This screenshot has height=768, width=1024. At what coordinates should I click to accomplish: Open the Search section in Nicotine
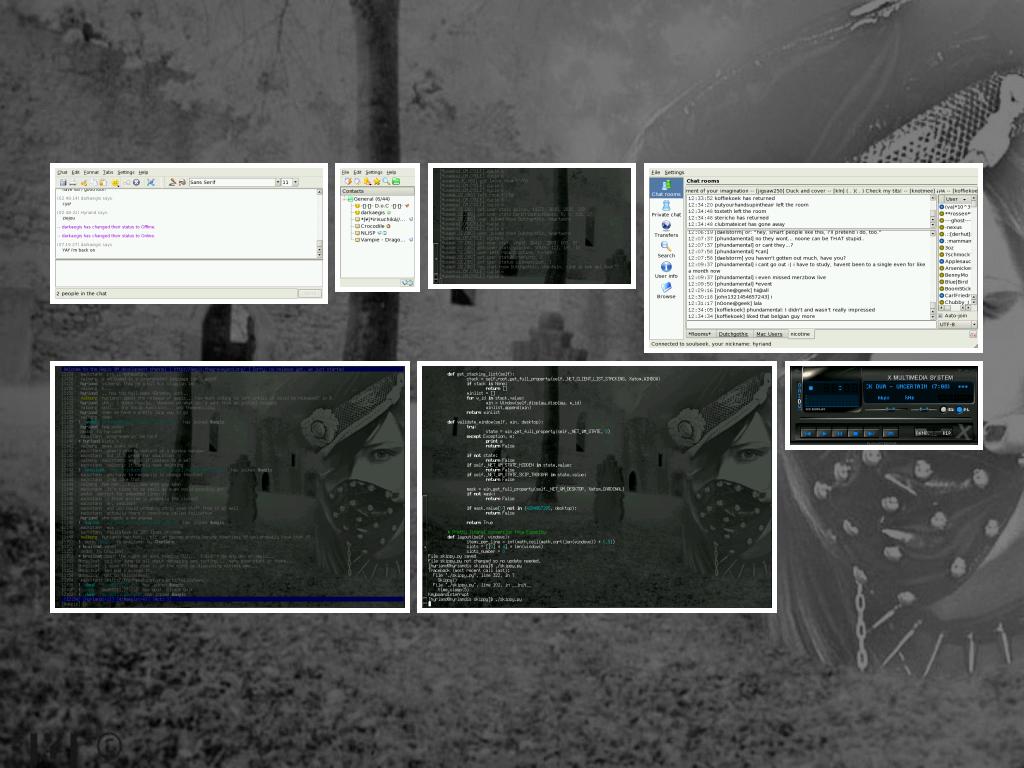pyautogui.click(x=665, y=249)
